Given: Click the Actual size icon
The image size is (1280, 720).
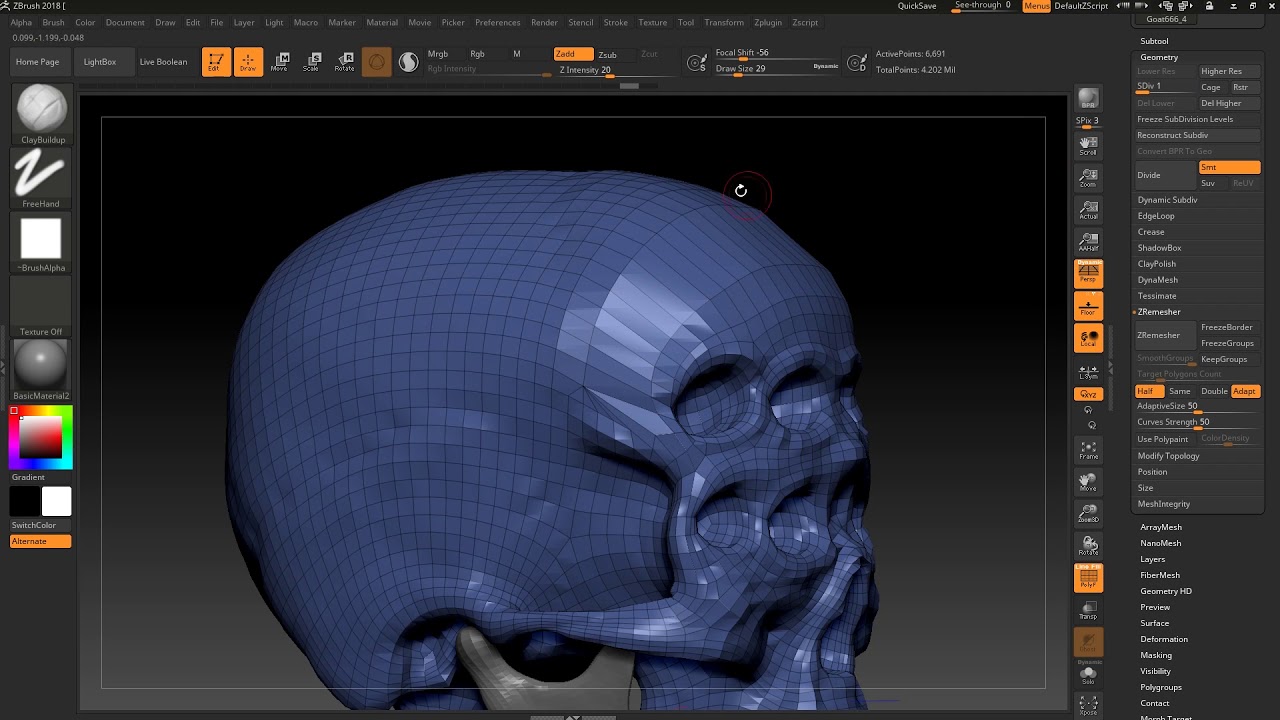Looking at the screenshot, I should tap(1088, 210).
